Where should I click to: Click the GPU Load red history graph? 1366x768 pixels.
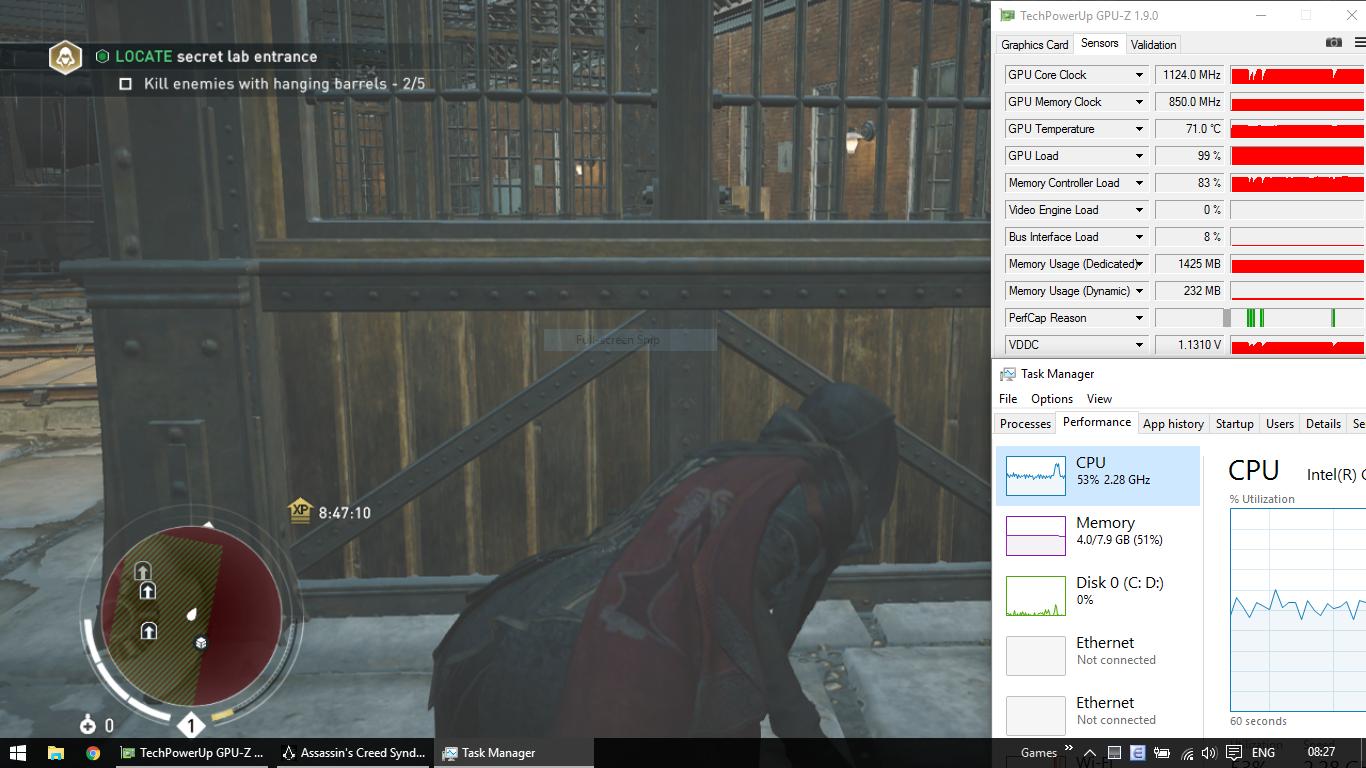[x=1298, y=156]
